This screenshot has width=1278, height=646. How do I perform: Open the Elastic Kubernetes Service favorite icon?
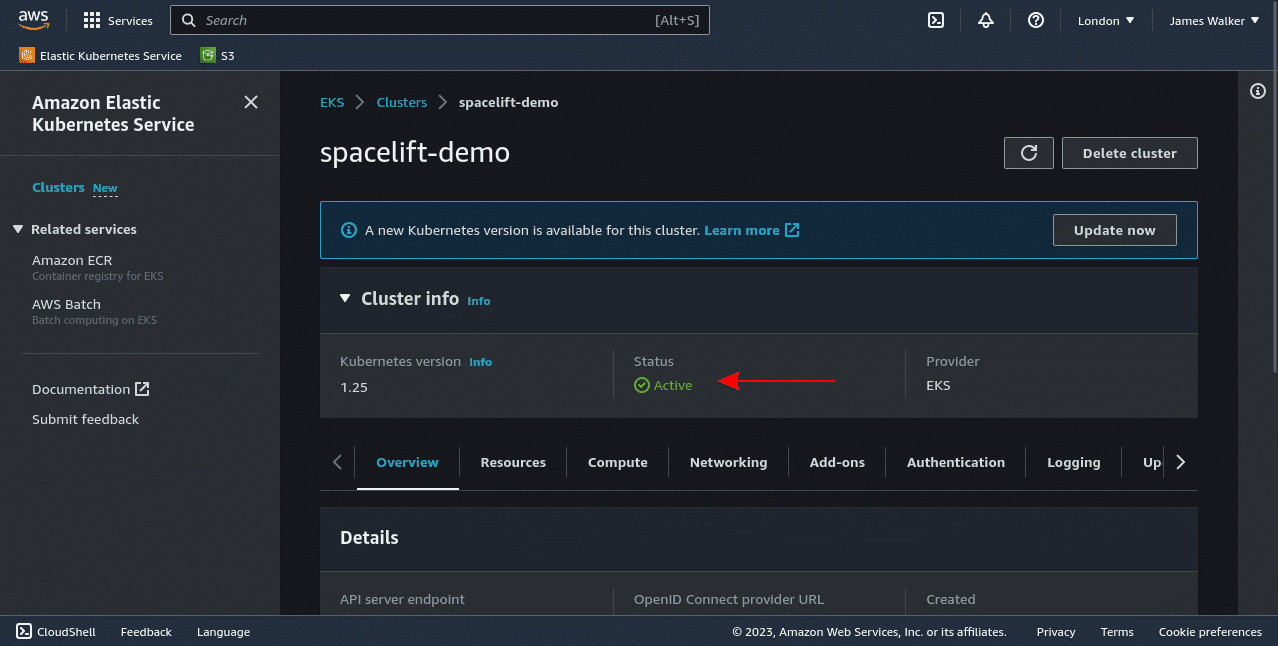[27, 56]
